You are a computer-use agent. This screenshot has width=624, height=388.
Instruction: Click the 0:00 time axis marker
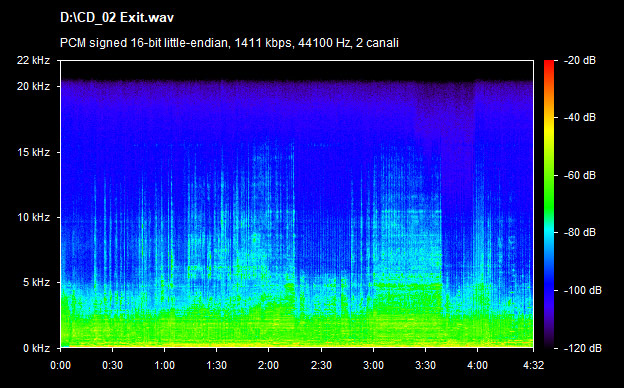pyautogui.click(x=60, y=365)
